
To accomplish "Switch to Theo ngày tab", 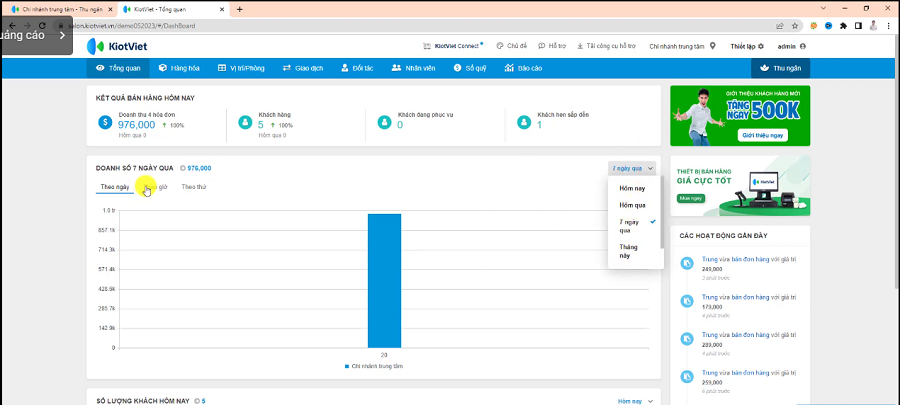I will [x=115, y=187].
